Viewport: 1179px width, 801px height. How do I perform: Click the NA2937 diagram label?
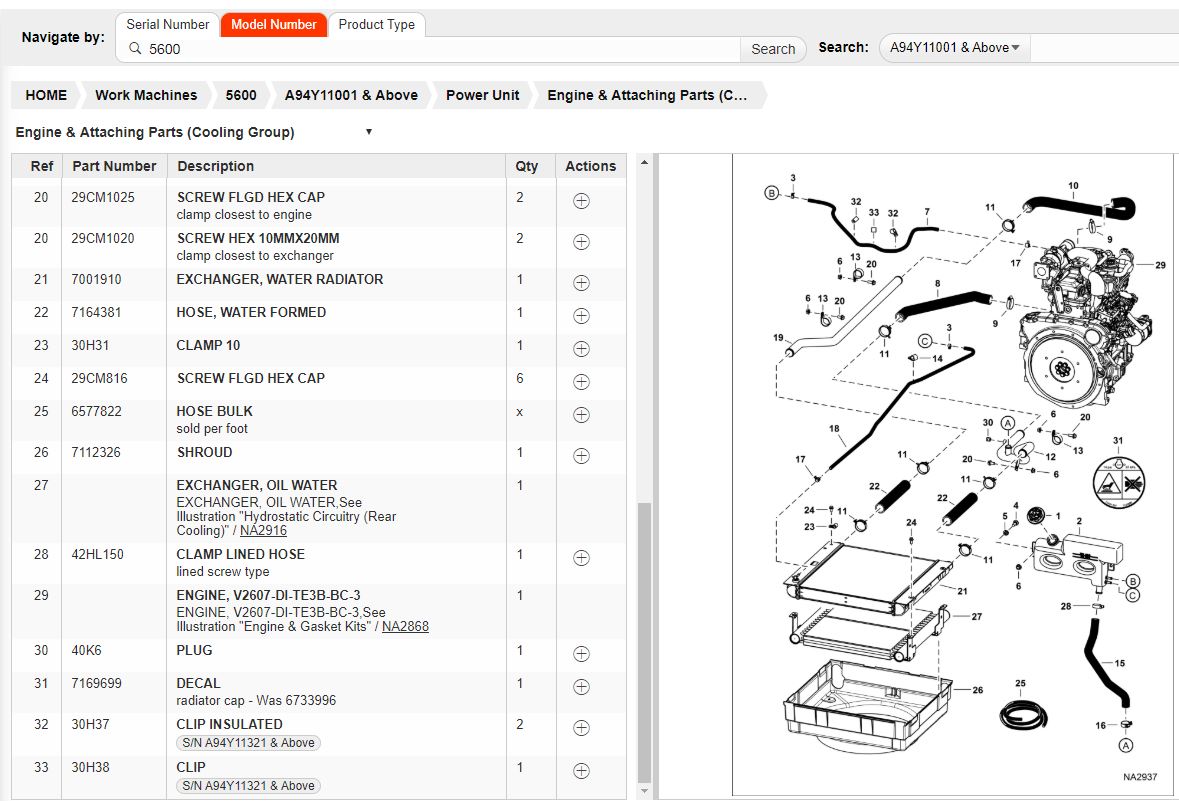coord(1140,777)
